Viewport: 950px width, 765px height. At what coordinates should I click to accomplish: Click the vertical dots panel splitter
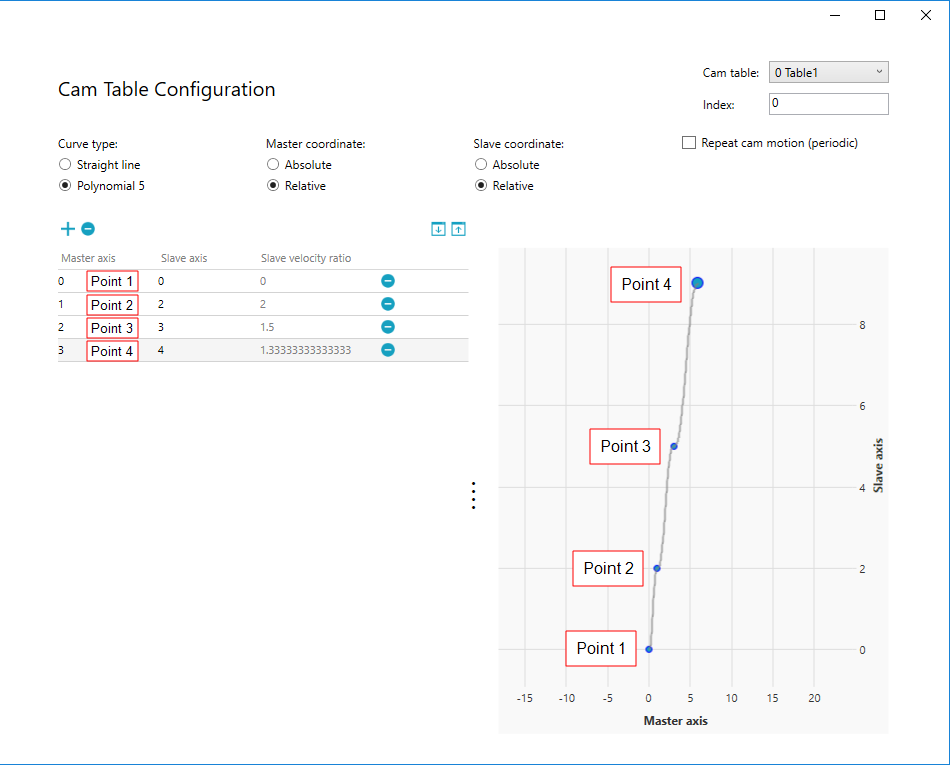pos(473,496)
